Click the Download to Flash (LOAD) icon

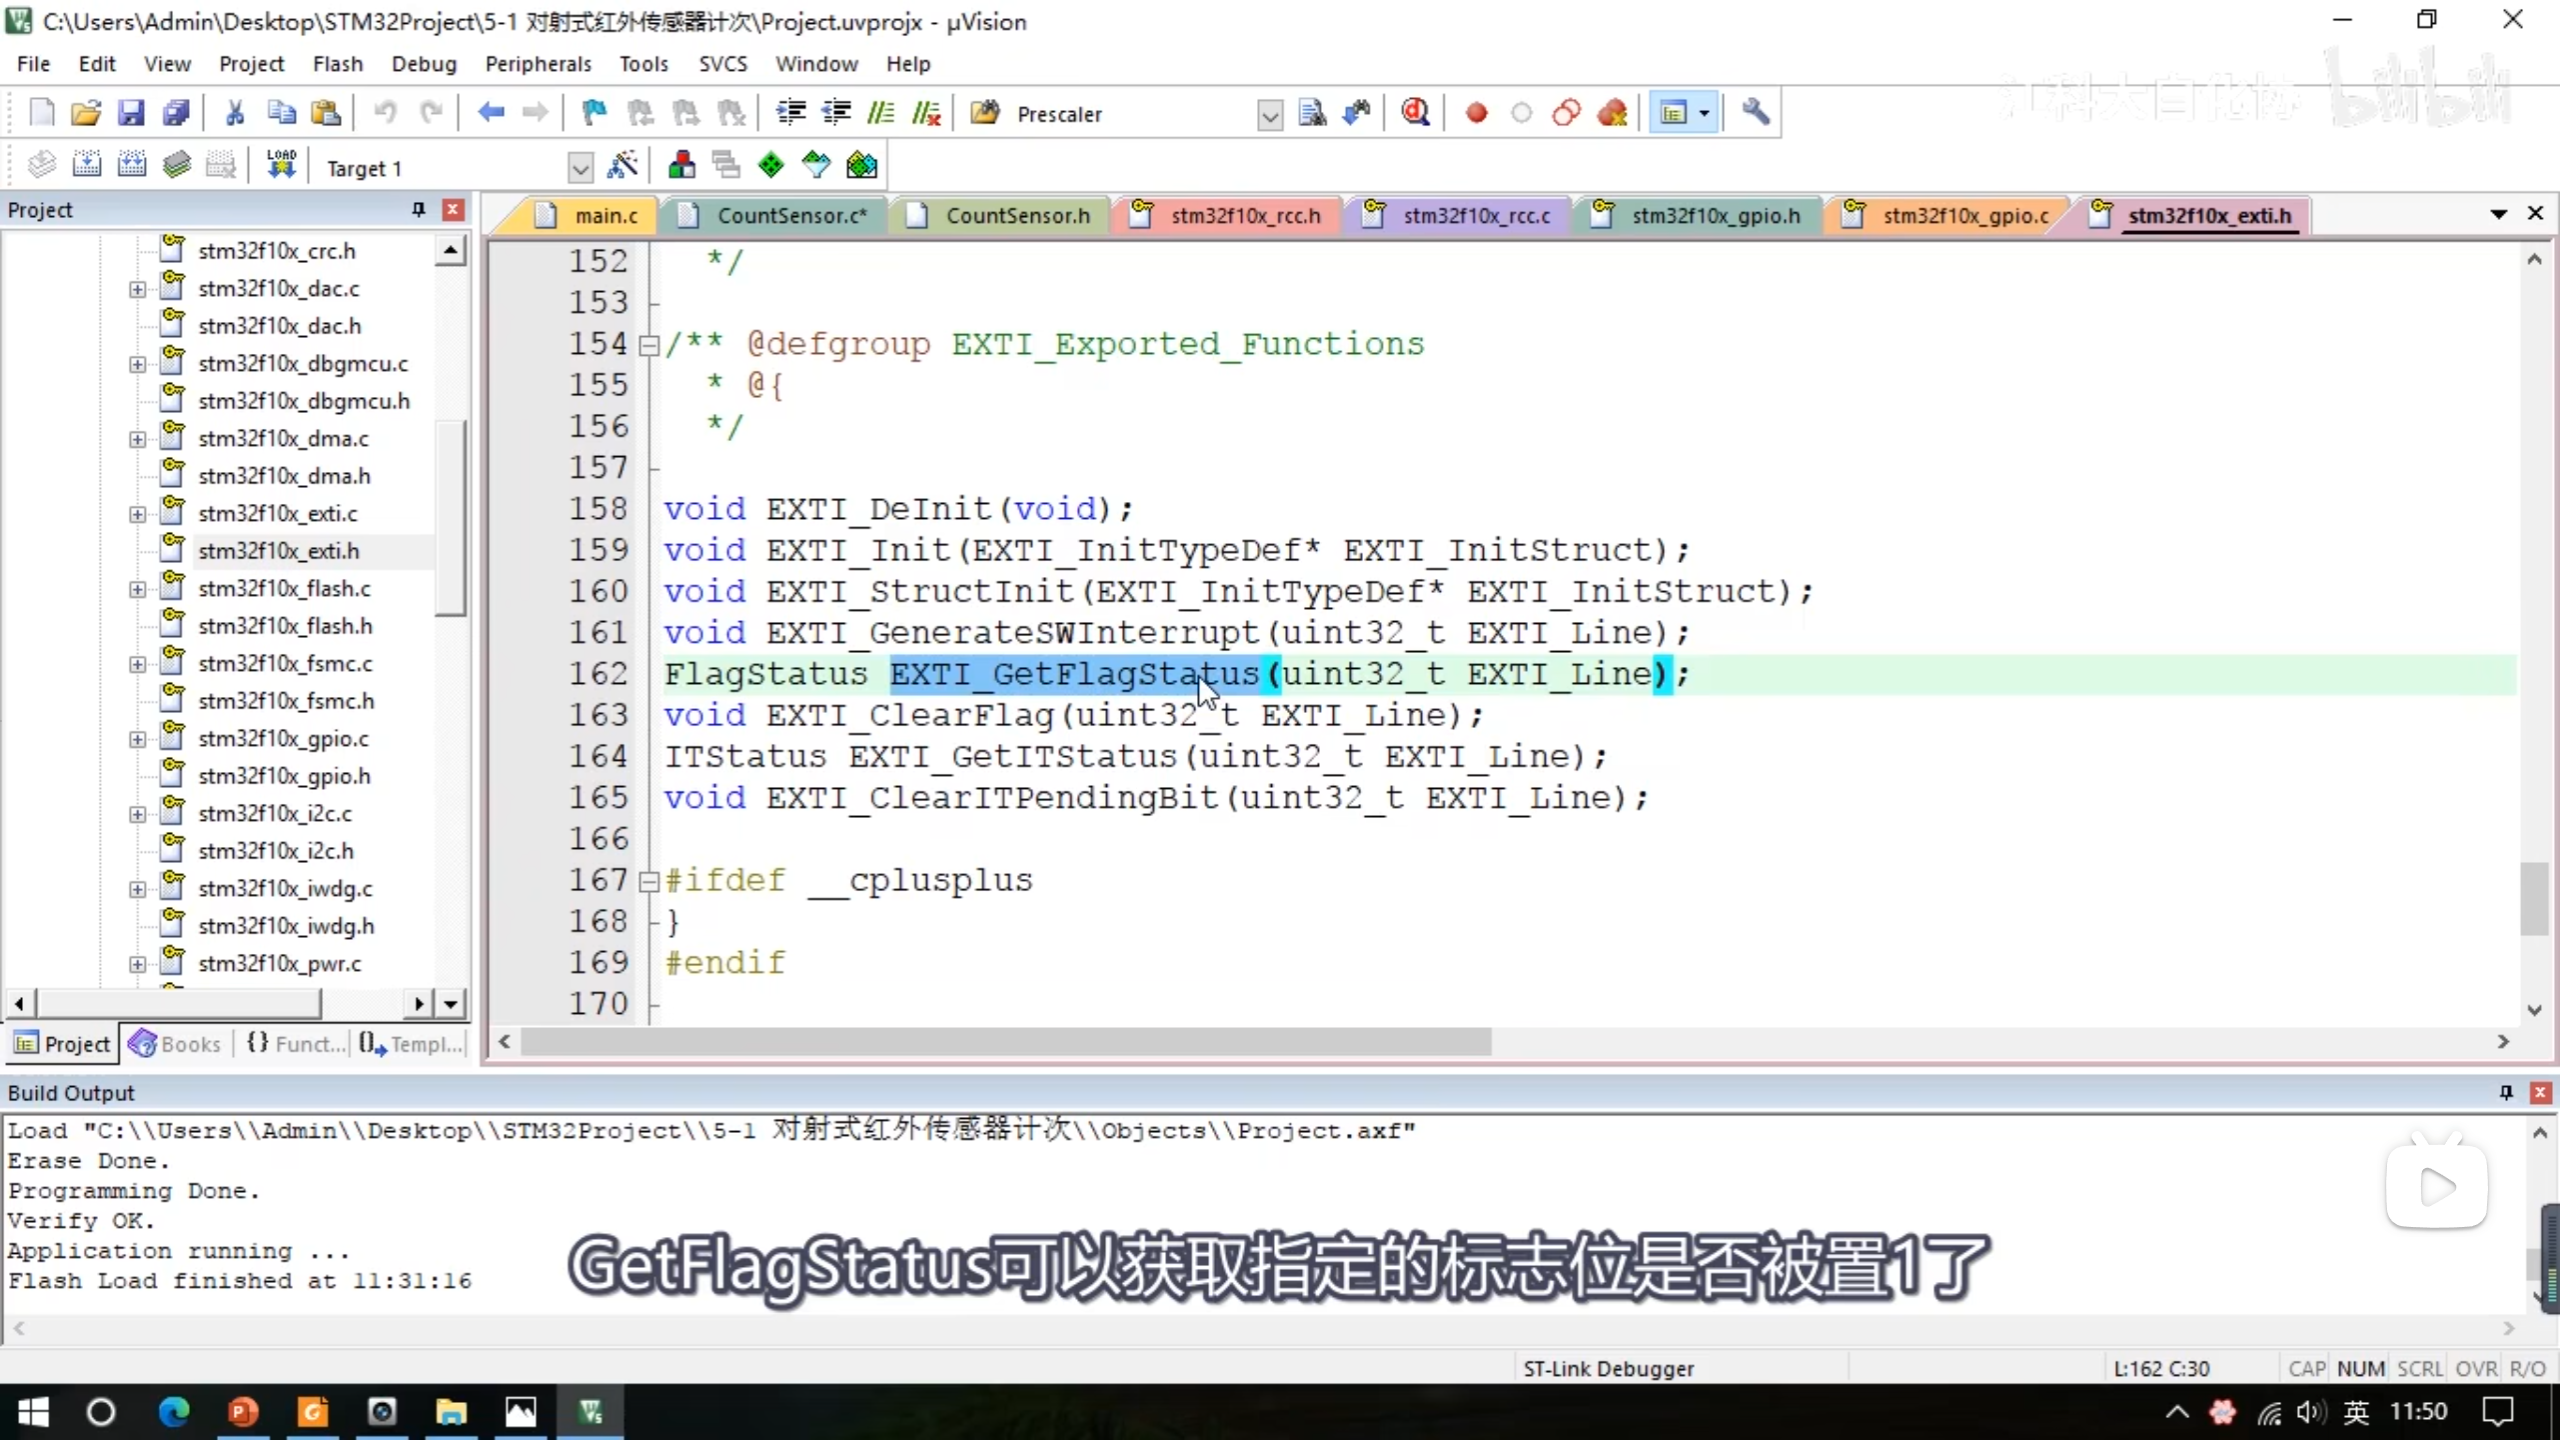pyautogui.click(x=282, y=165)
